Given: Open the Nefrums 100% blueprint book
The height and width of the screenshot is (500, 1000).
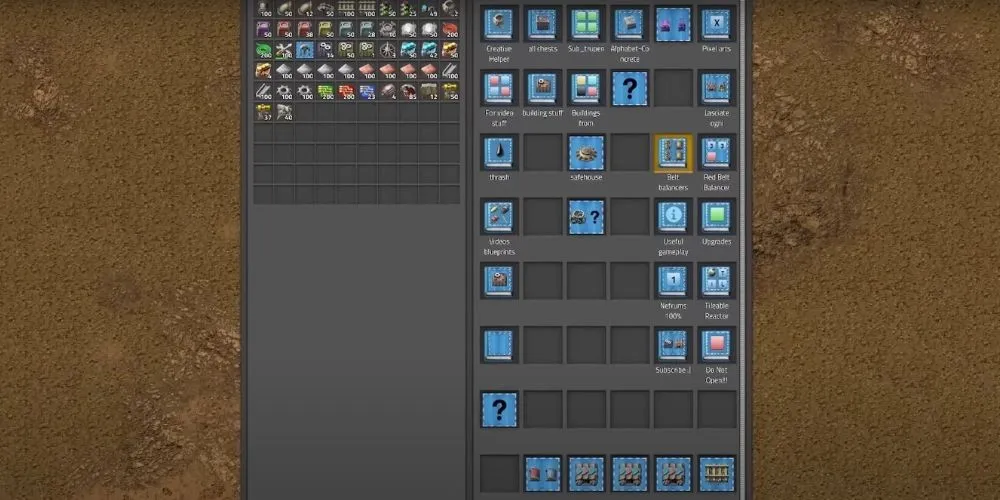Looking at the screenshot, I should pos(673,281).
